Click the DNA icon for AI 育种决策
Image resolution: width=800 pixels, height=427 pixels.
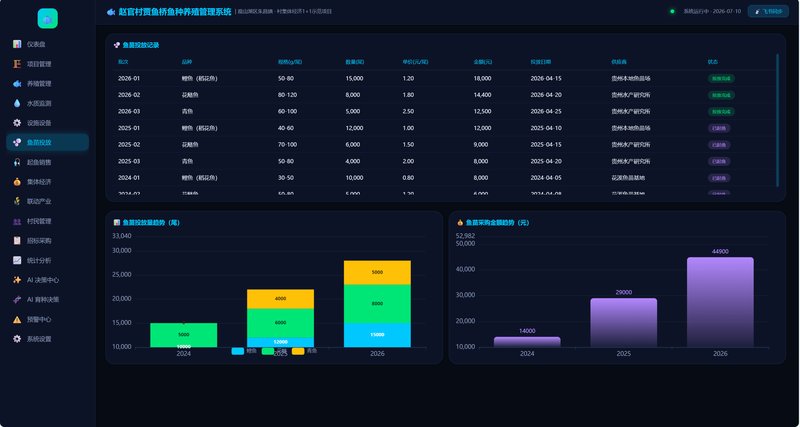[x=17, y=299]
